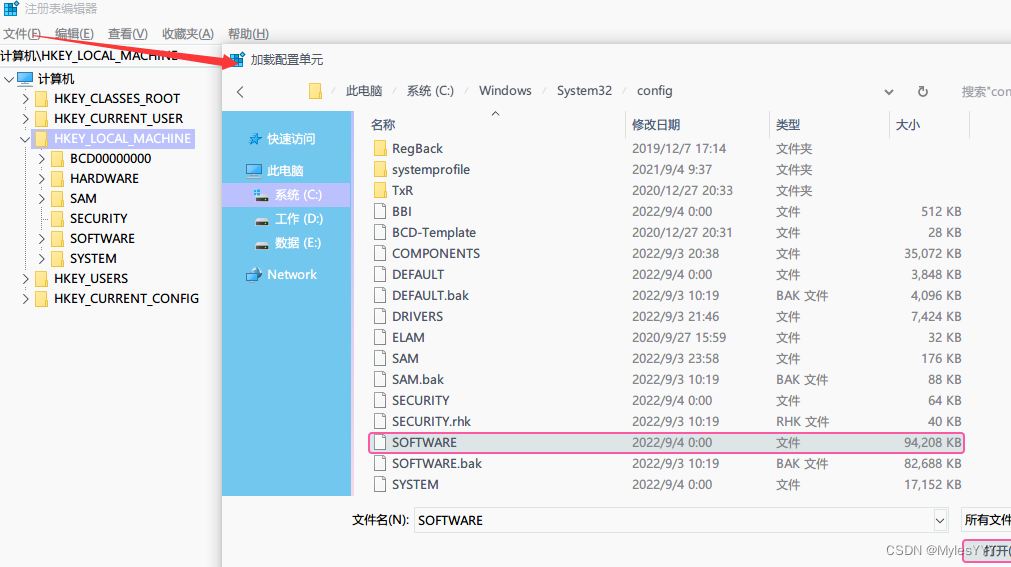Click the Load Hive dialog title icon
1011x567 pixels.
click(237, 59)
